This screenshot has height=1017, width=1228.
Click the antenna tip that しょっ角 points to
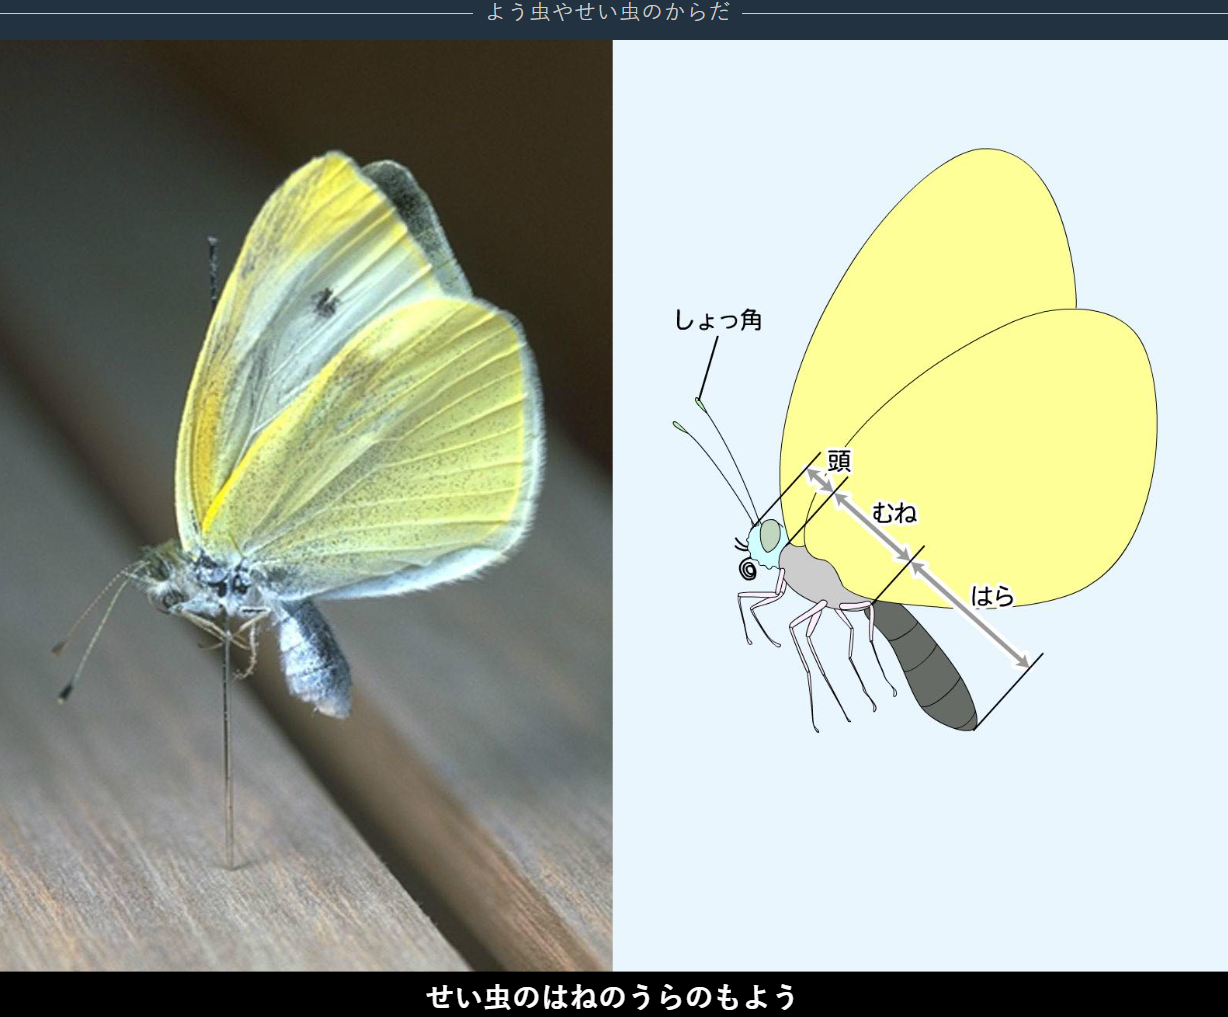click(x=701, y=403)
